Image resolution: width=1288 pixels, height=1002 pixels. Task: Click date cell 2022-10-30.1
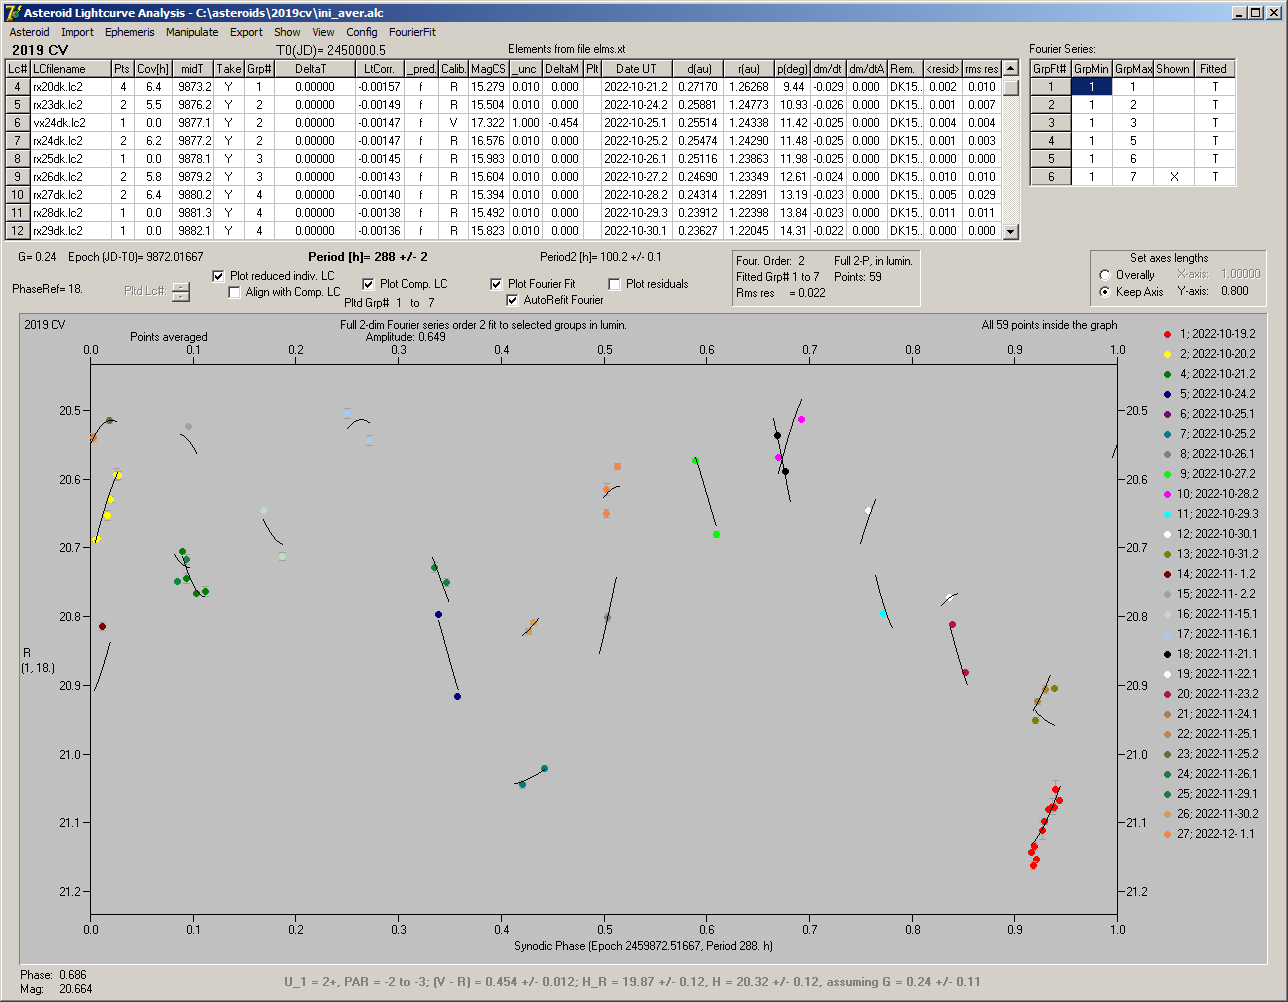(636, 231)
